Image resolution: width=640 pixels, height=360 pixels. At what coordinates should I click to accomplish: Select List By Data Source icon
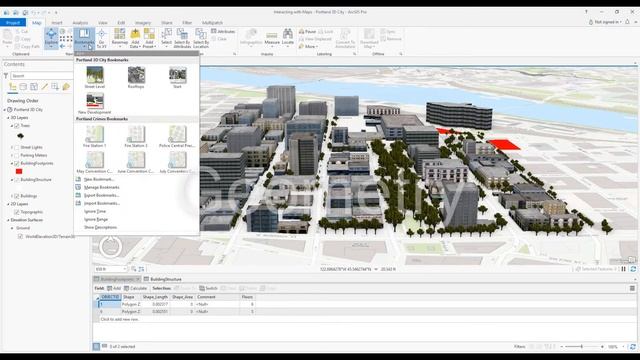point(23,87)
